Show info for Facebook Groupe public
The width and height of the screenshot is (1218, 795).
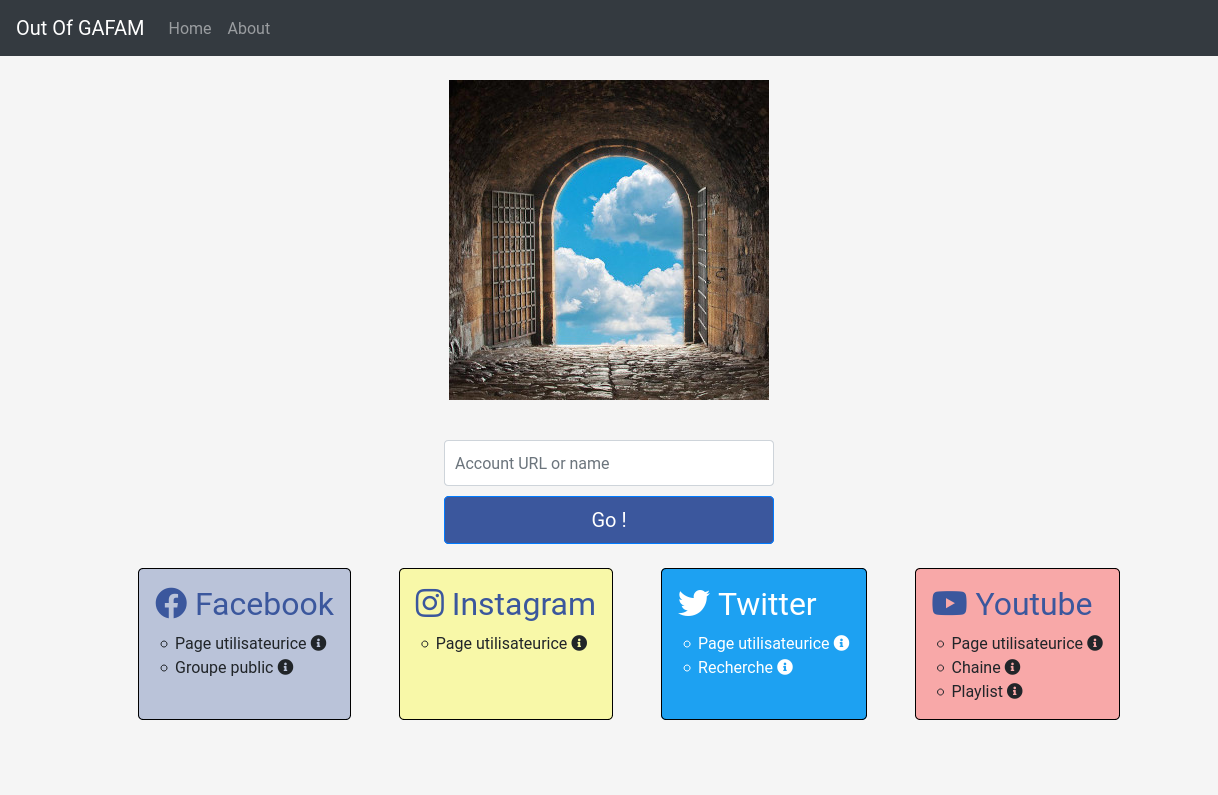285,667
